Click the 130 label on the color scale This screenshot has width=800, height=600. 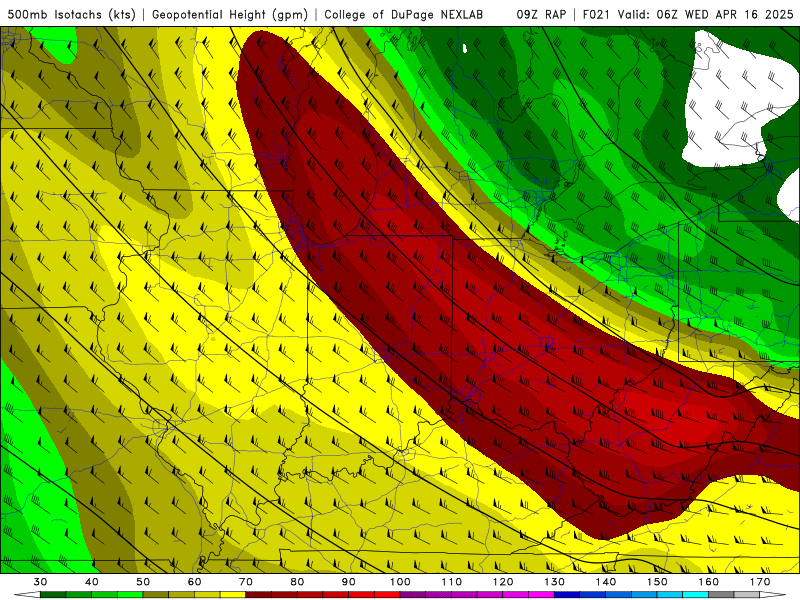[554, 582]
